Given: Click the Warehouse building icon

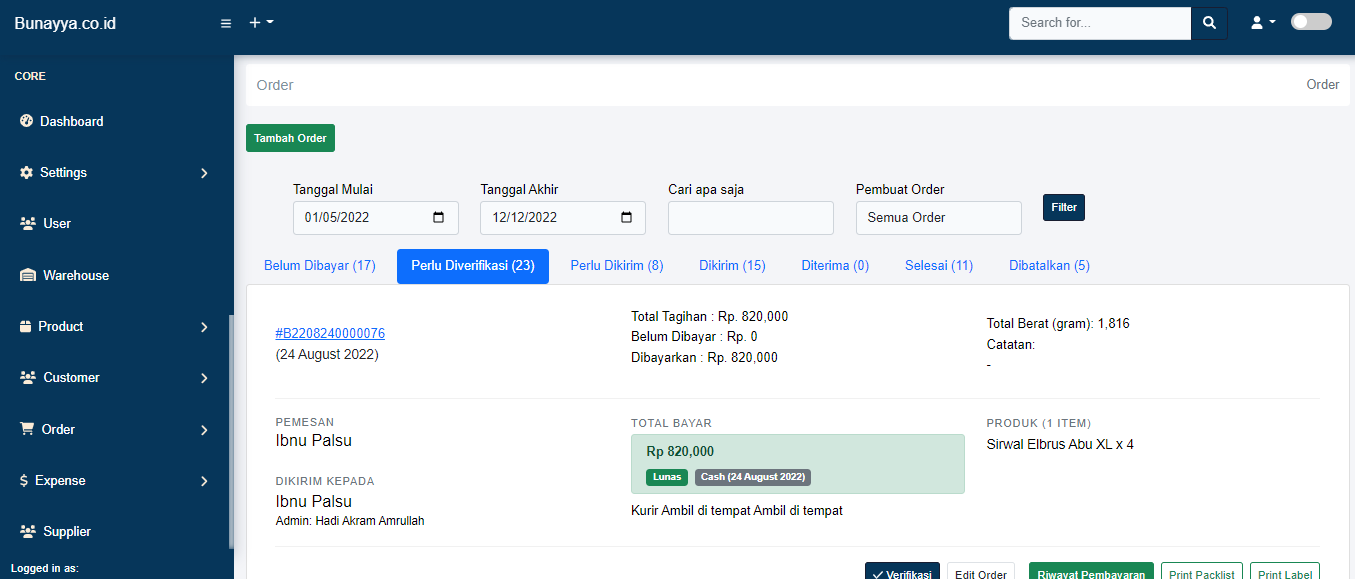Looking at the screenshot, I should tap(27, 275).
